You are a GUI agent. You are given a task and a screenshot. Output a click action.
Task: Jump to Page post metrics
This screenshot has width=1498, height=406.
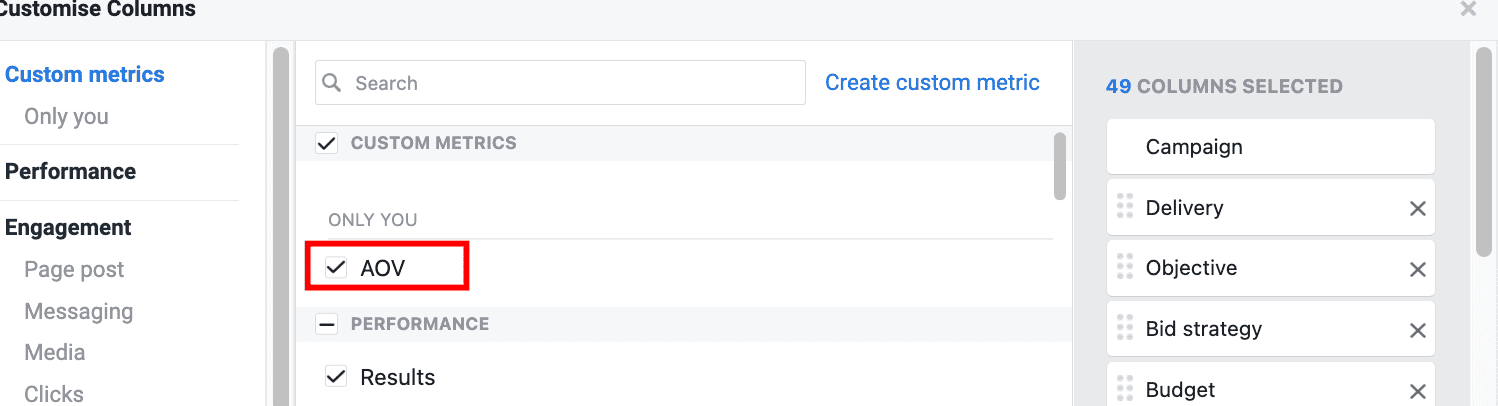point(74,269)
